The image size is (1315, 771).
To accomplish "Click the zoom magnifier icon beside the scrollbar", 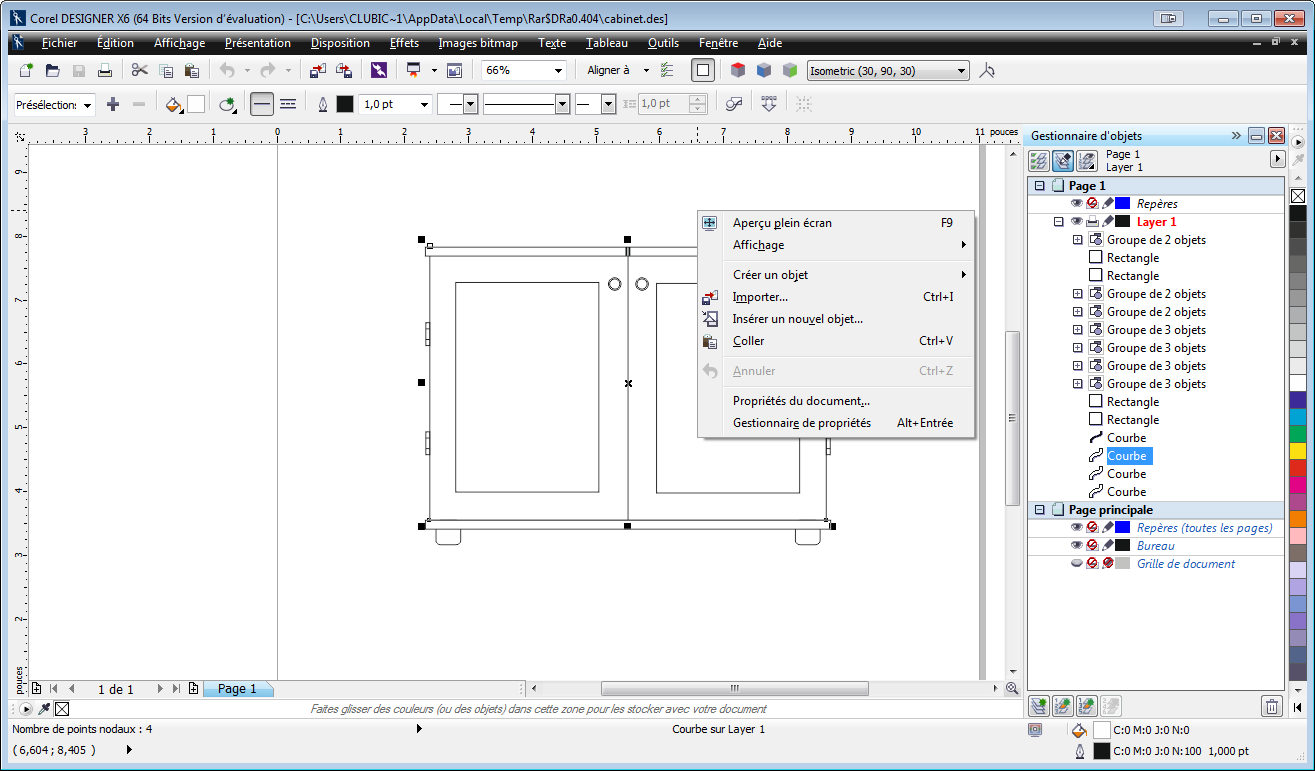I will click(x=1011, y=688).
